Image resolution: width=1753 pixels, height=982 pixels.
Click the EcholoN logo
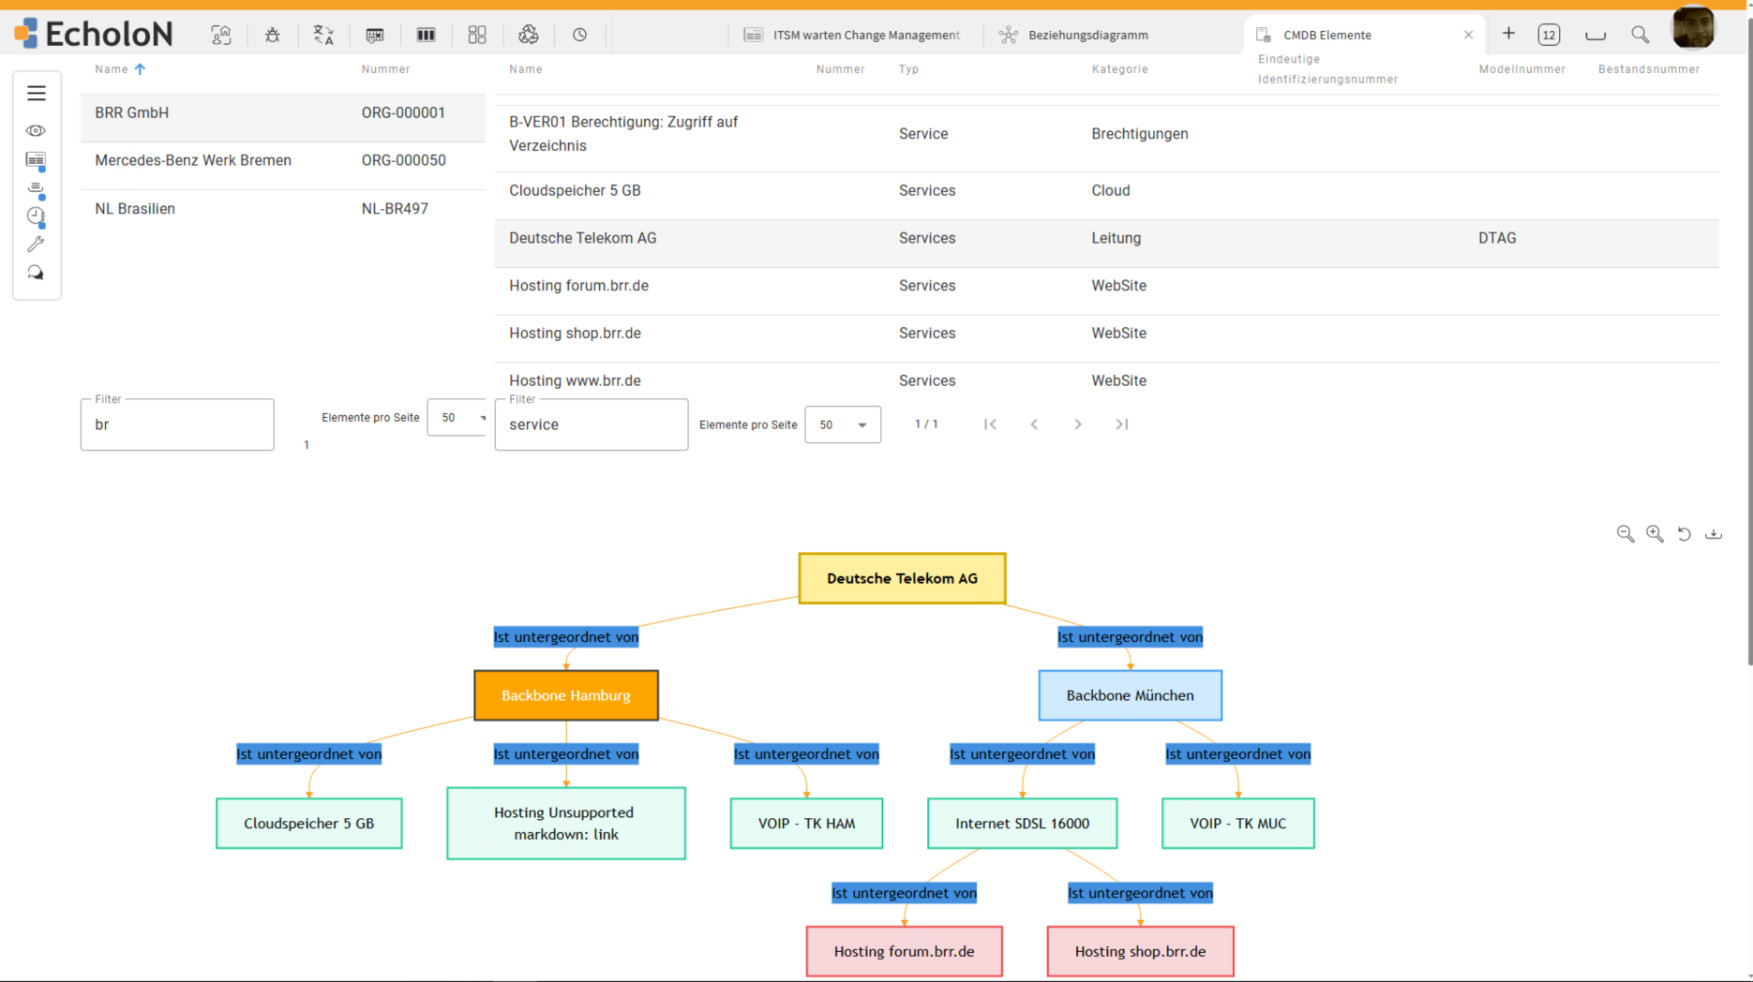pyautogui.click(x=94, y=34)
